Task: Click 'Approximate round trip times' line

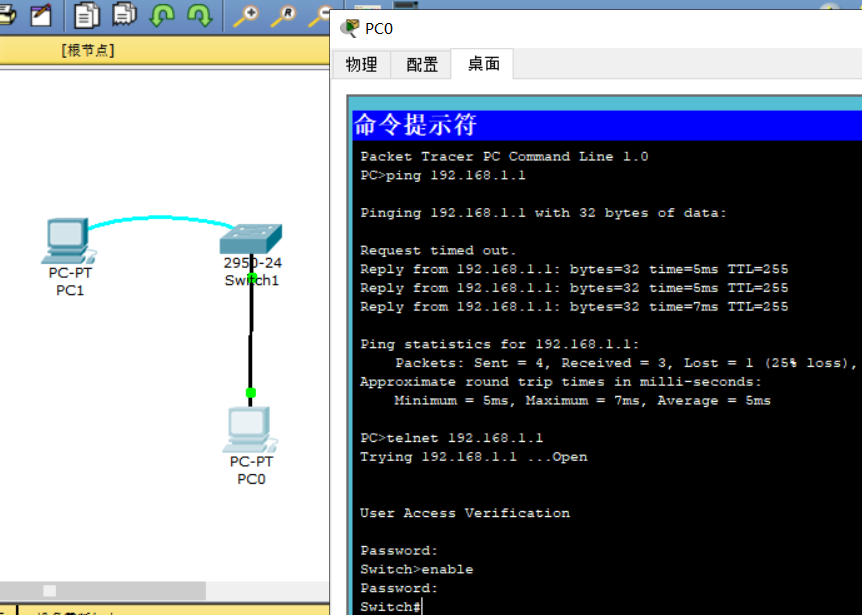Action: (561, 382)
